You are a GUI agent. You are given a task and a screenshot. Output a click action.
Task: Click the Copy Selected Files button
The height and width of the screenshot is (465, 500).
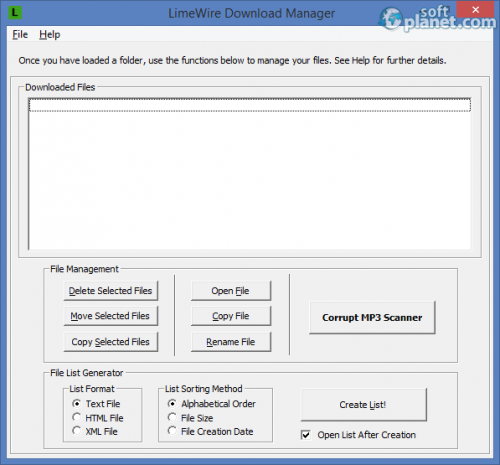click(111, 342)
